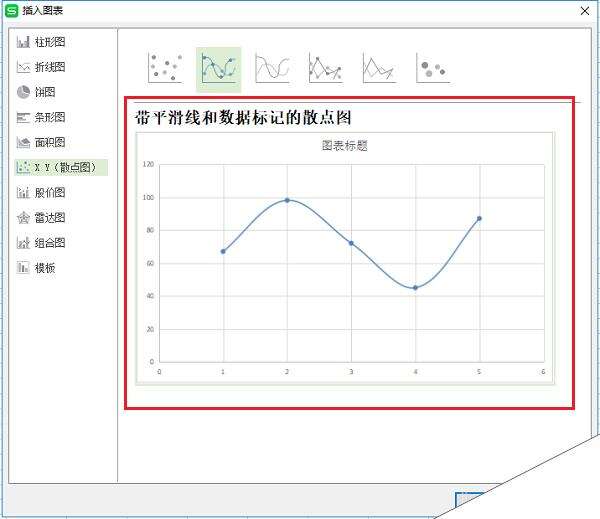This screenshot has width=600, height=519.
Task: Choose the 饼图 pie chart category
Action: 36,92
